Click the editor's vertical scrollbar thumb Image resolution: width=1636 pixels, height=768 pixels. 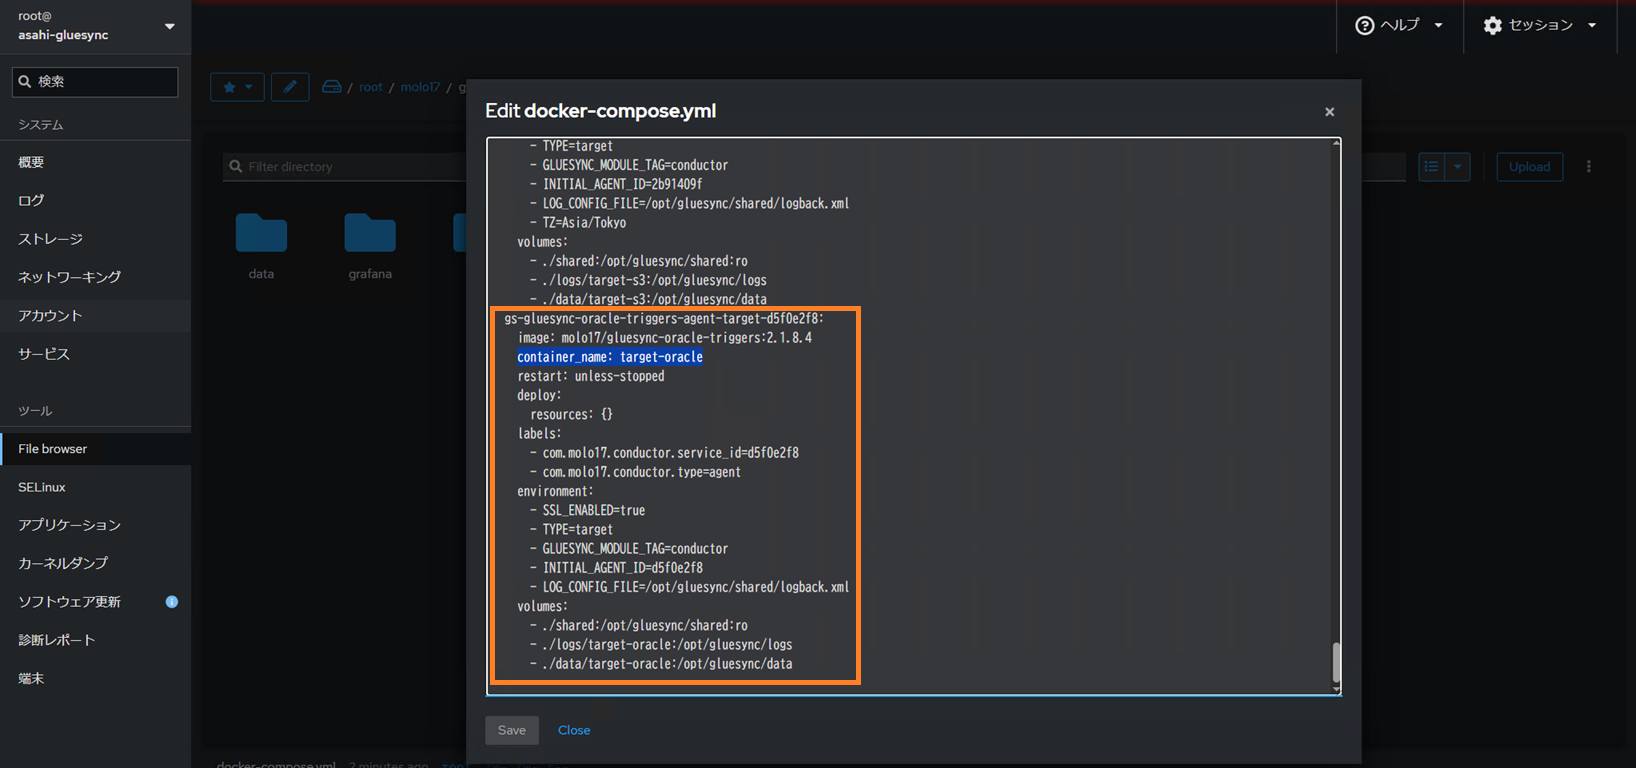pyautogui.click(x=1336, y=661)
